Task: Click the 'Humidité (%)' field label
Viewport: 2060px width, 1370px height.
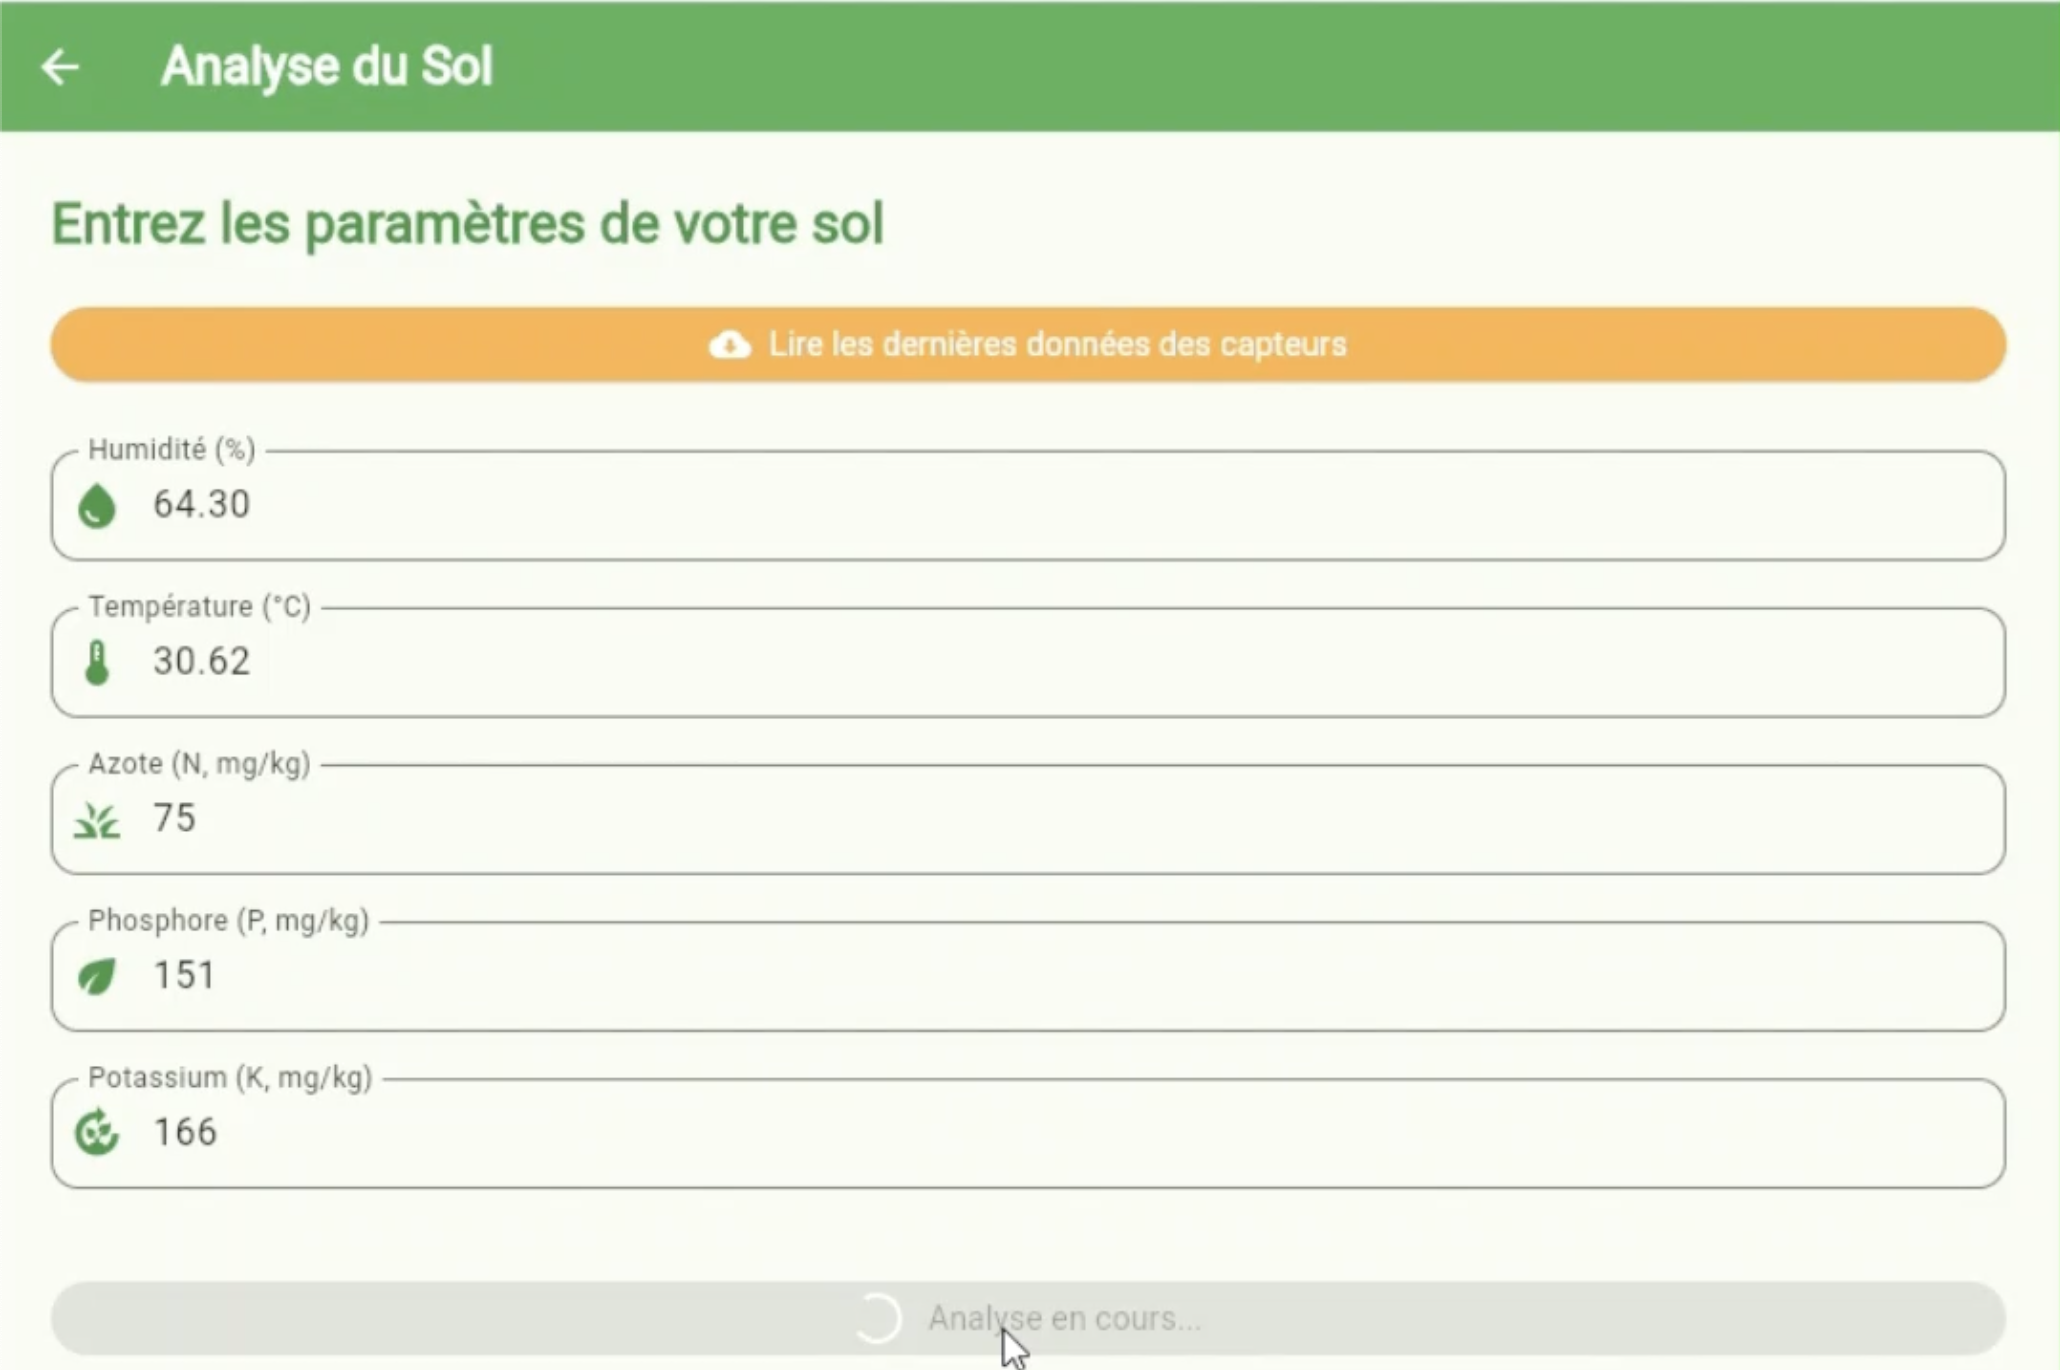Action: pyautogui.click(x=172, y=450)
